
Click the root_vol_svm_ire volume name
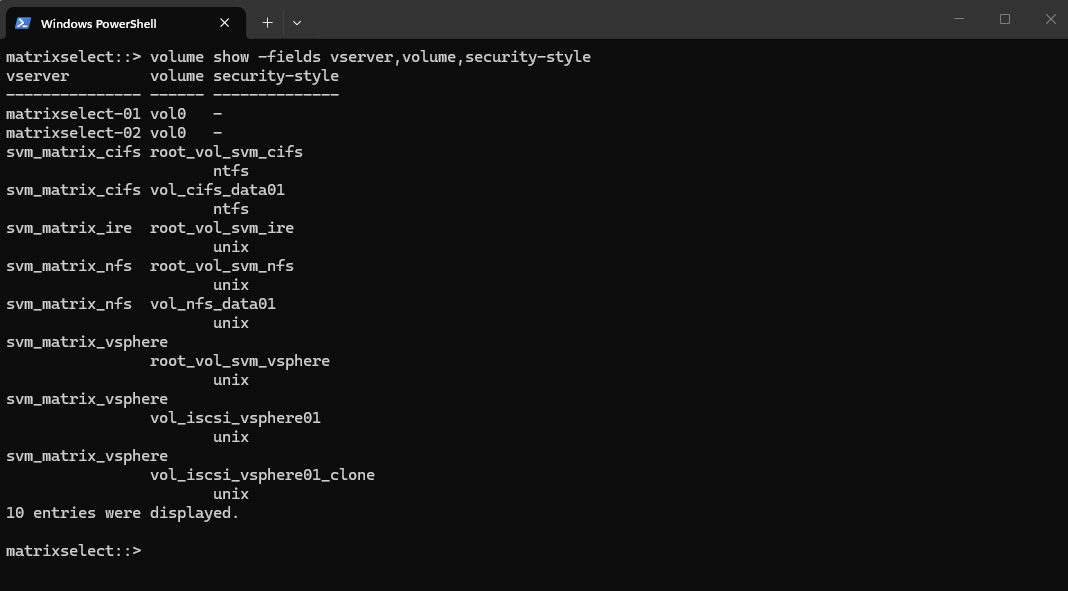pos(222,228)
